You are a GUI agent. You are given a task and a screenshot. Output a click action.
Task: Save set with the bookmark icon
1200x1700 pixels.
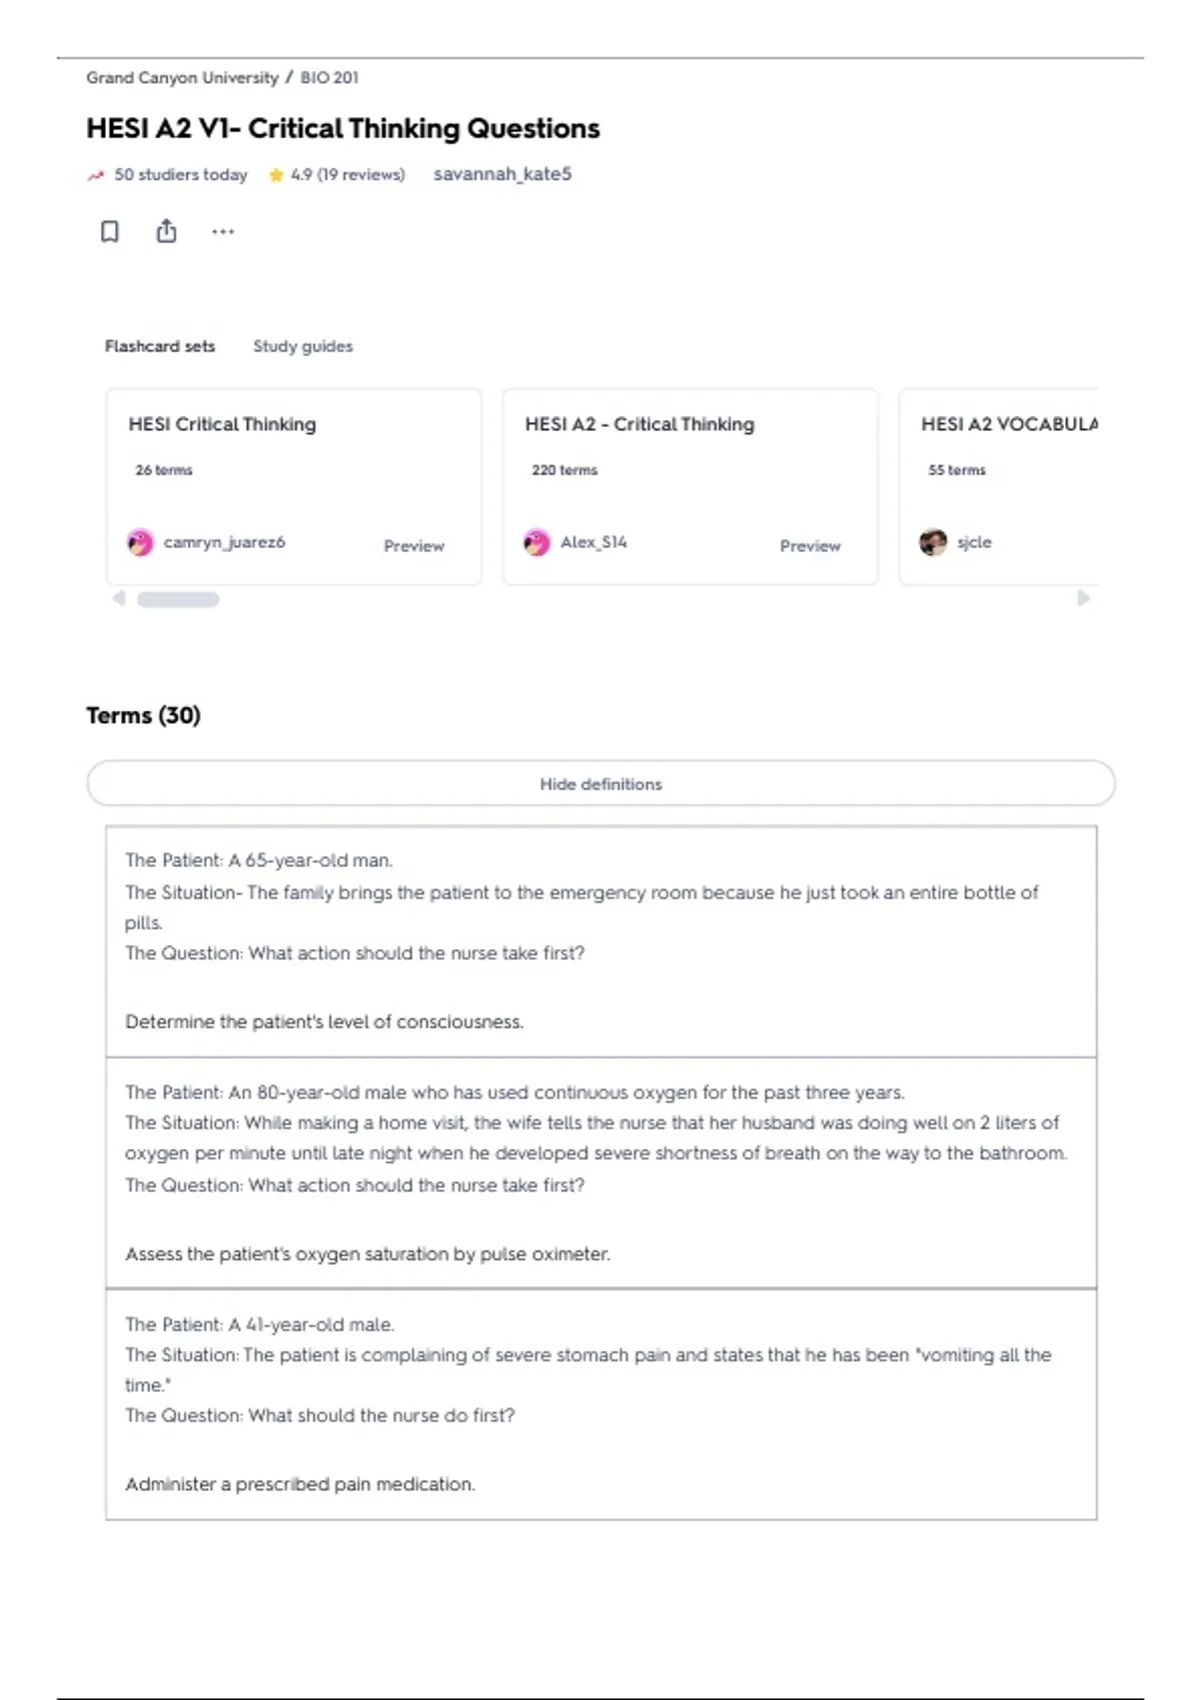point(110,232)
